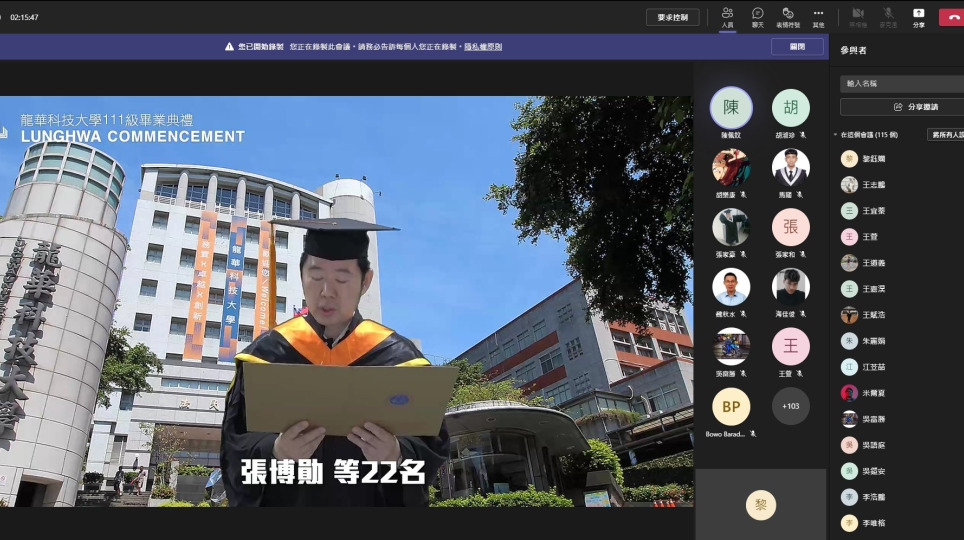Toggle the camera on or off
This screenshot has height=540, width=964.
(x=858, y=17)
